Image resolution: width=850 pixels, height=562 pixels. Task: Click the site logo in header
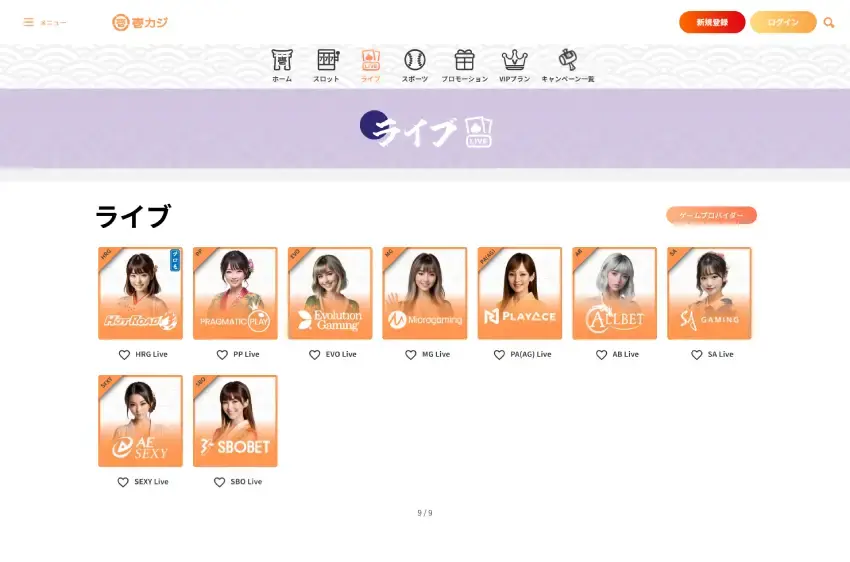pos(139,22)
